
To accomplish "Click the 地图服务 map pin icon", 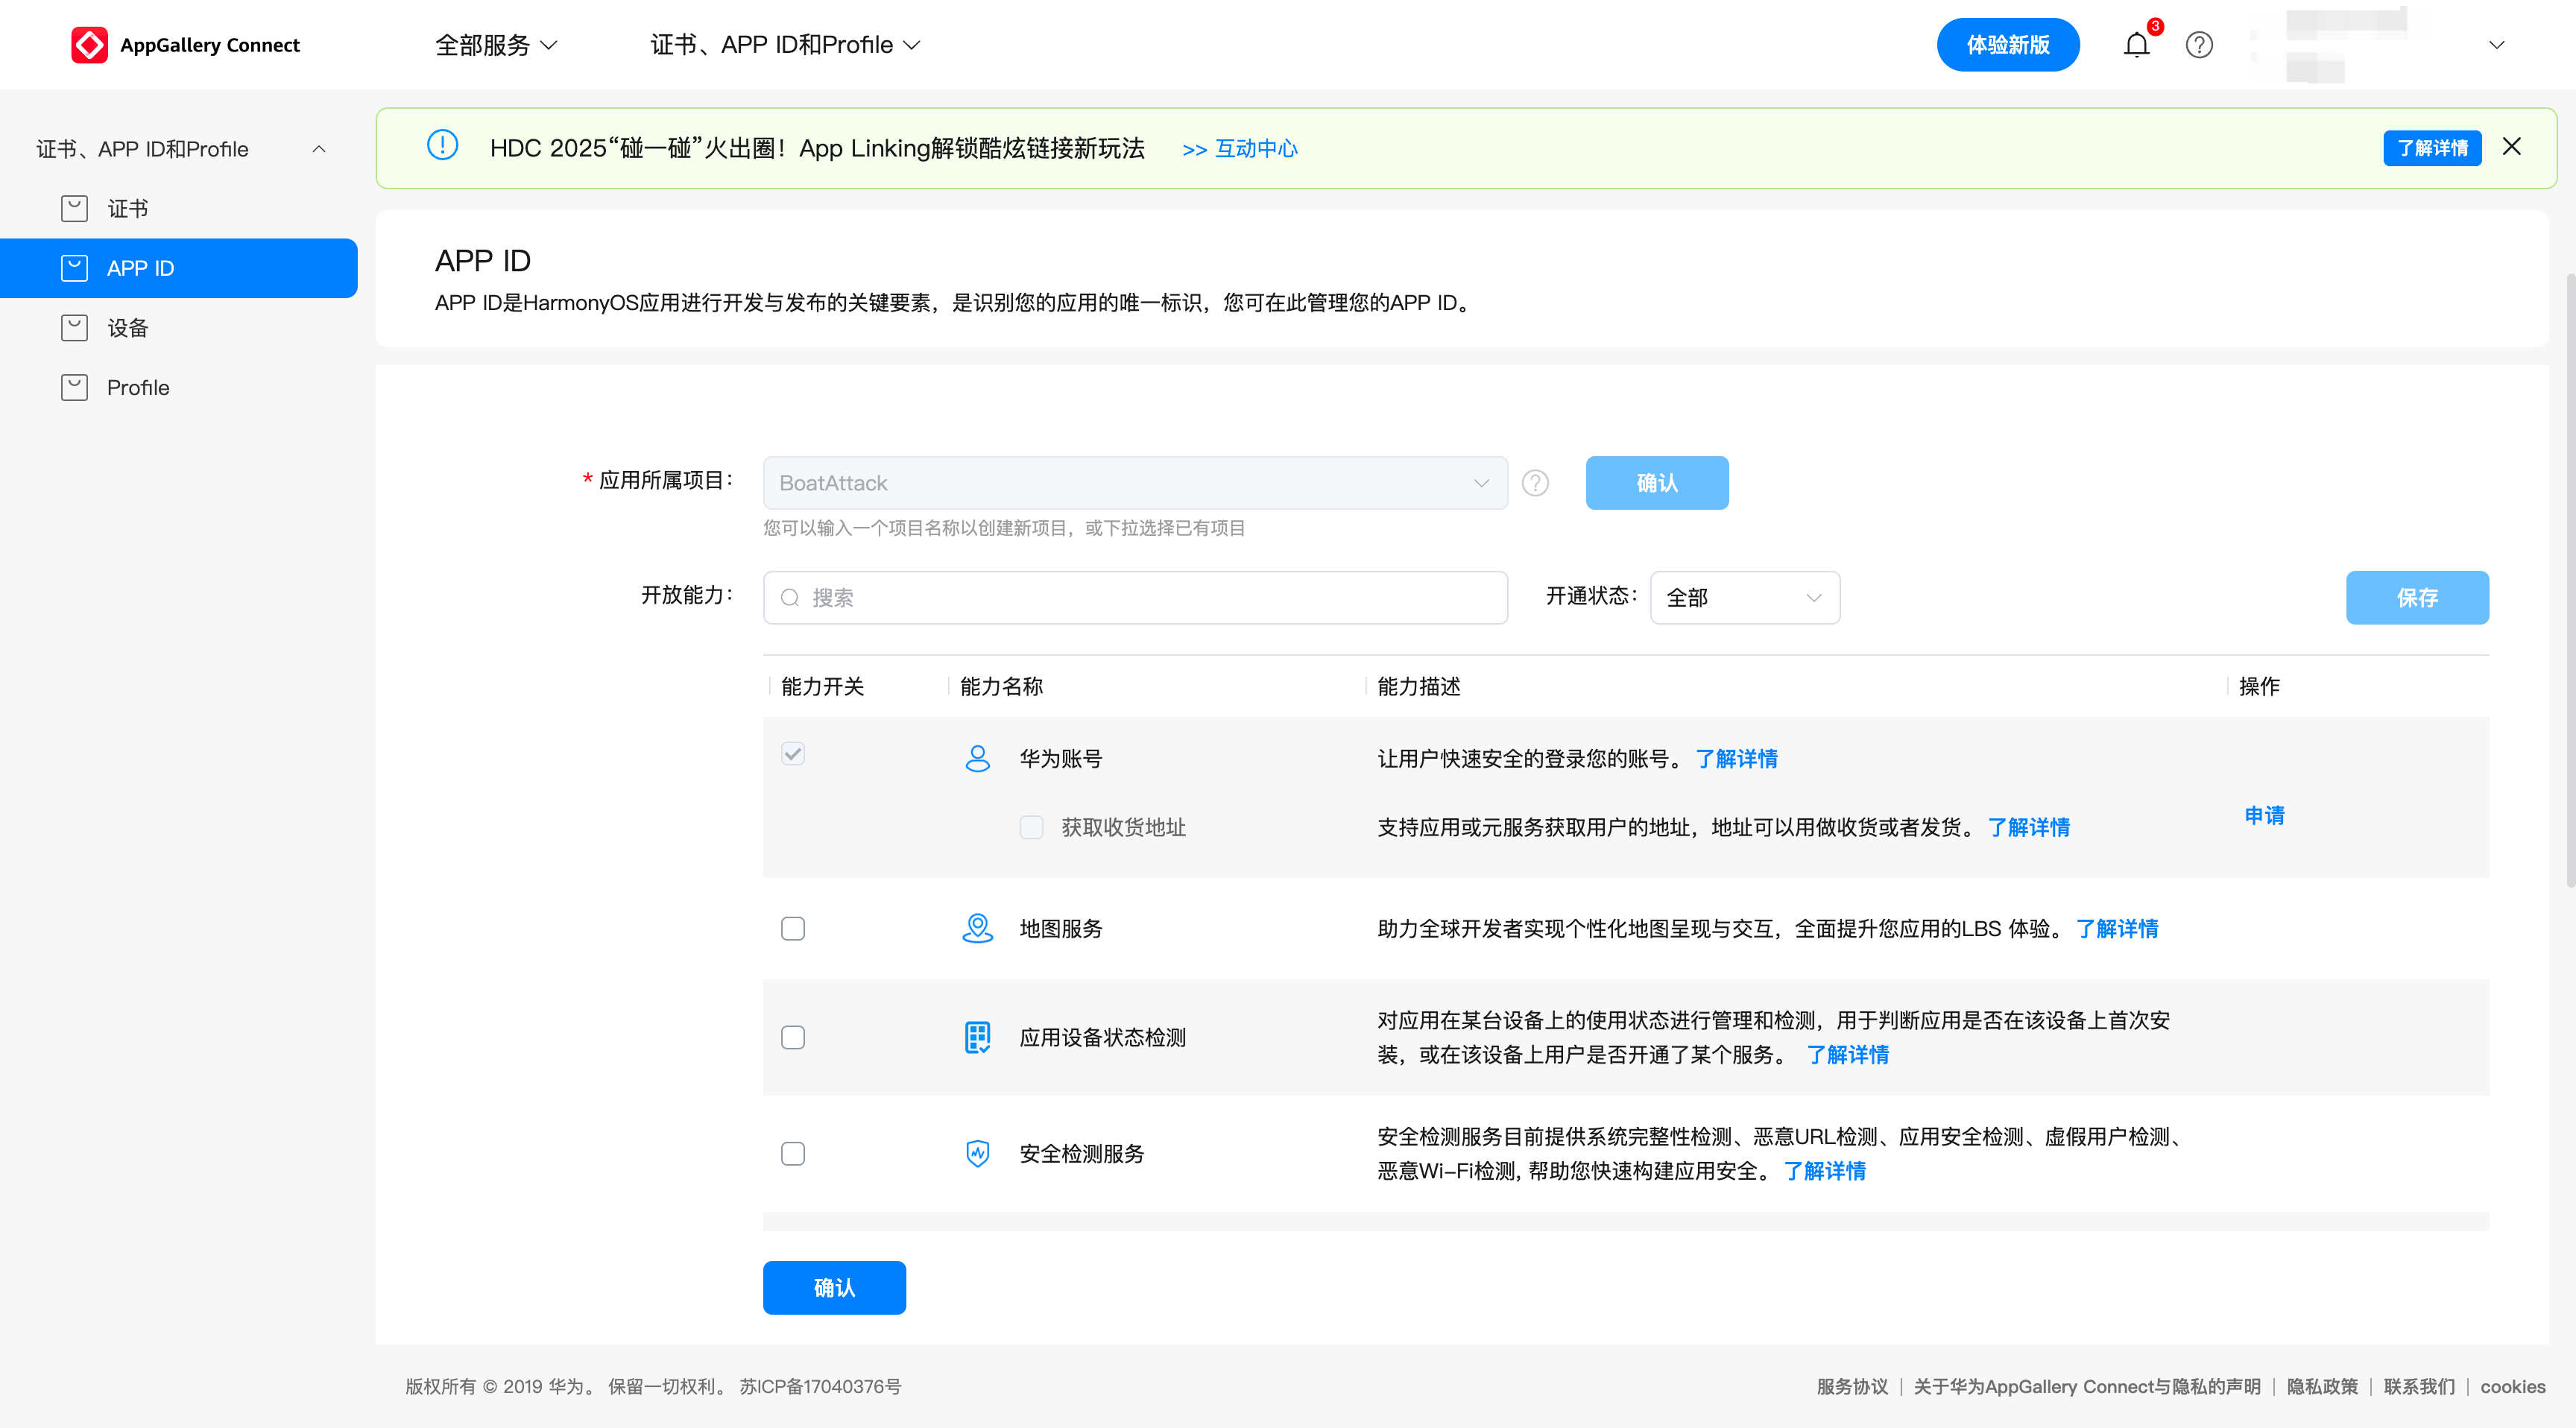I will [977, 928].
